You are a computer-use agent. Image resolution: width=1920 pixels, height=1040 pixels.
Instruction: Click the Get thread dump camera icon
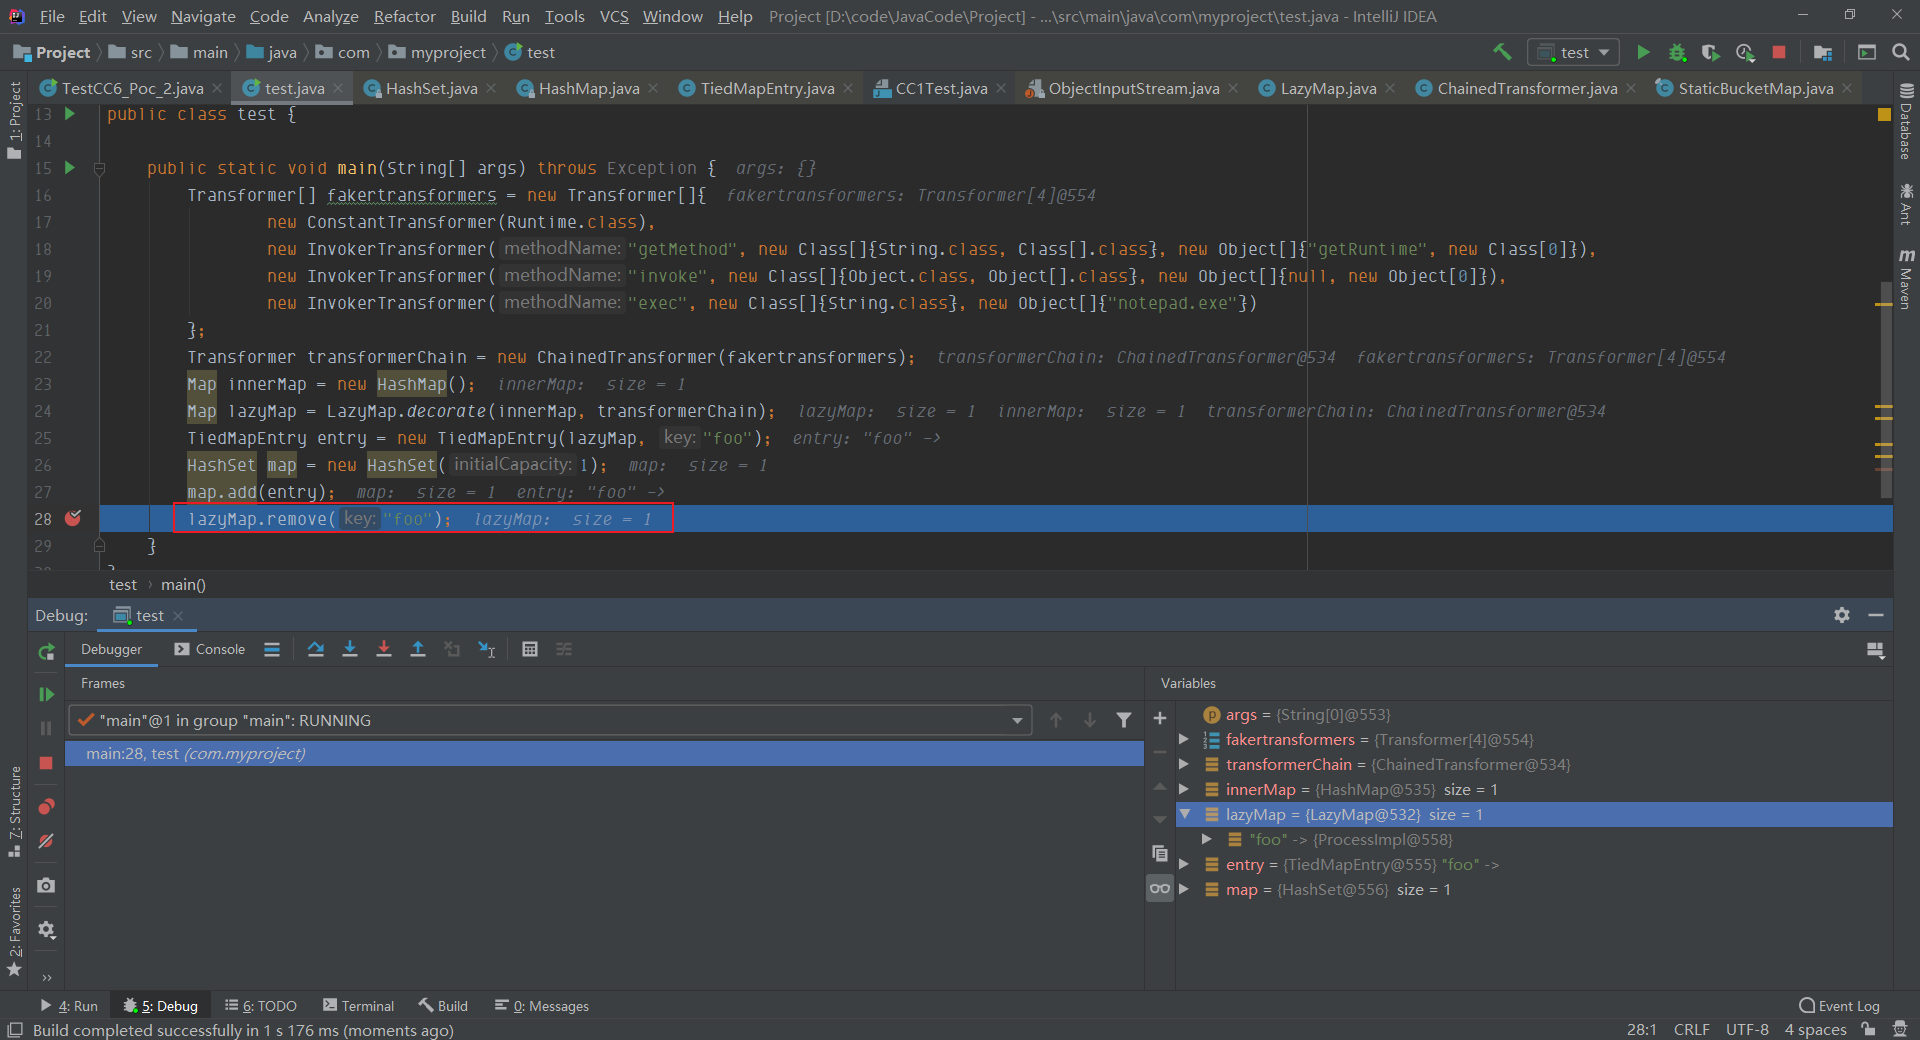46,886
